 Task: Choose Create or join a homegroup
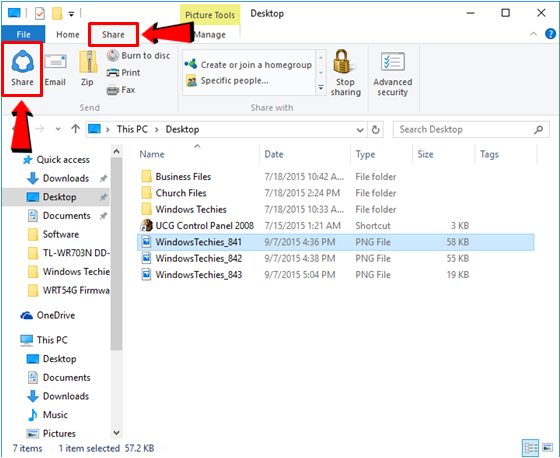click(248, 65)
